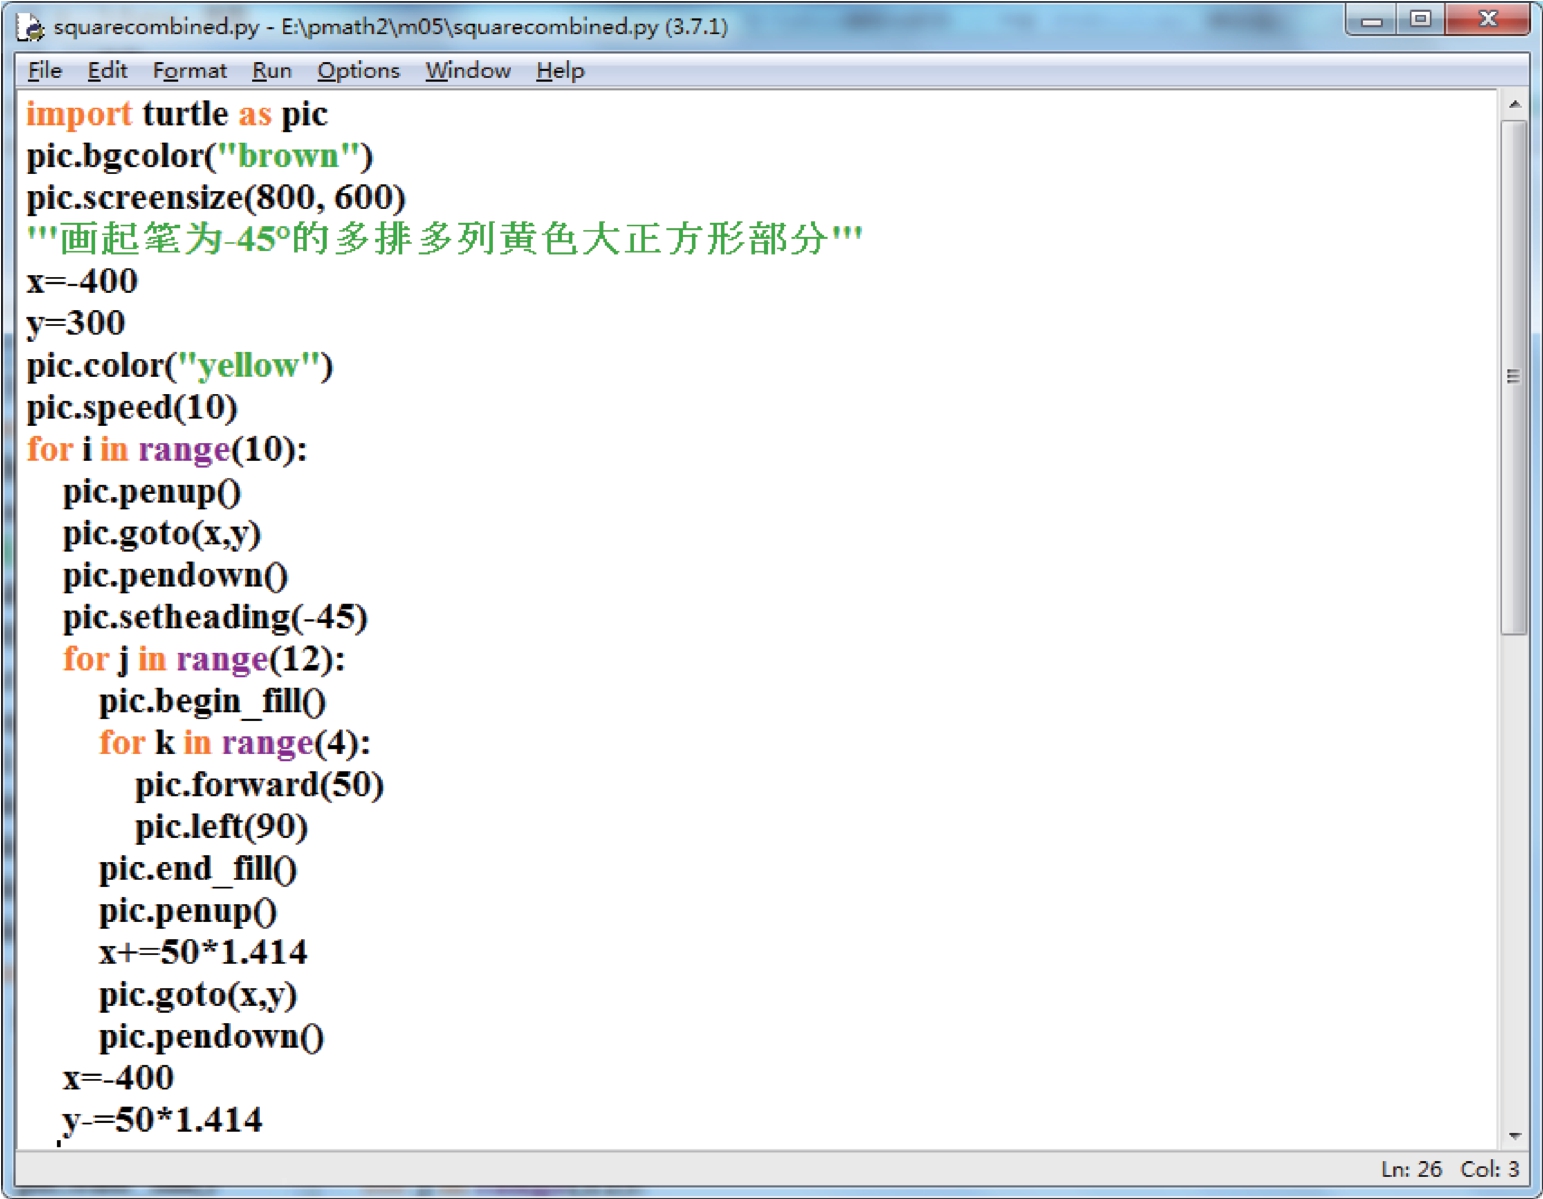Click the 'Ln: 26' status bar entry

[1411, 1169]
